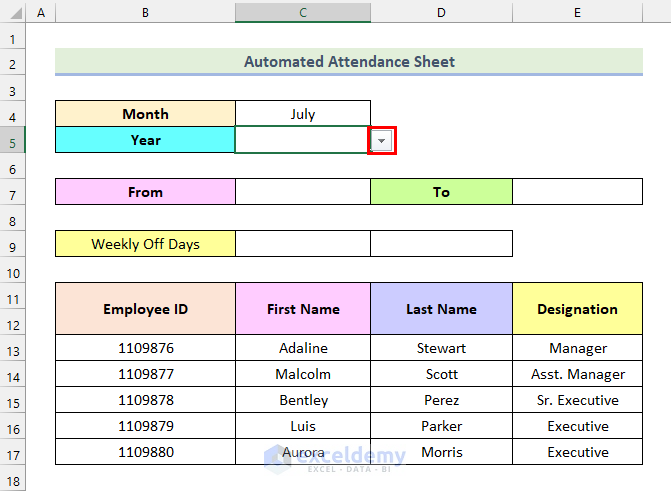Image resolution: width=671 pixels, height=491 pixels.
Task: Select the empty From date cell
Action: 303,192
